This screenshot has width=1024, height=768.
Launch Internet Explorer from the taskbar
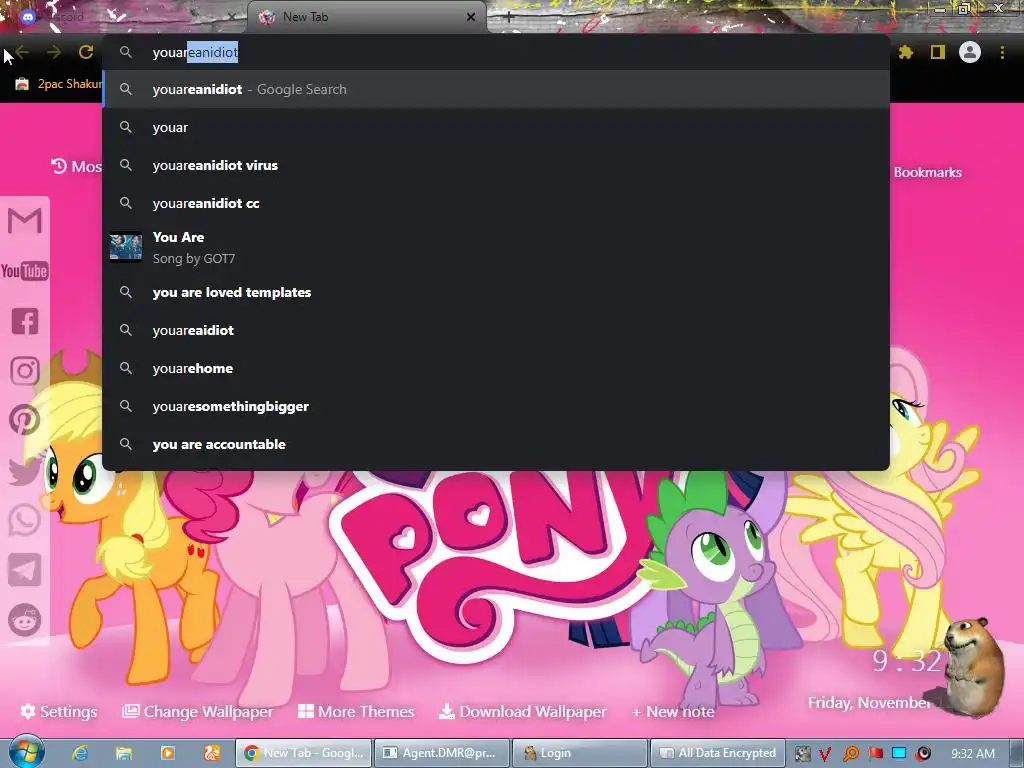tap(80, 753)
